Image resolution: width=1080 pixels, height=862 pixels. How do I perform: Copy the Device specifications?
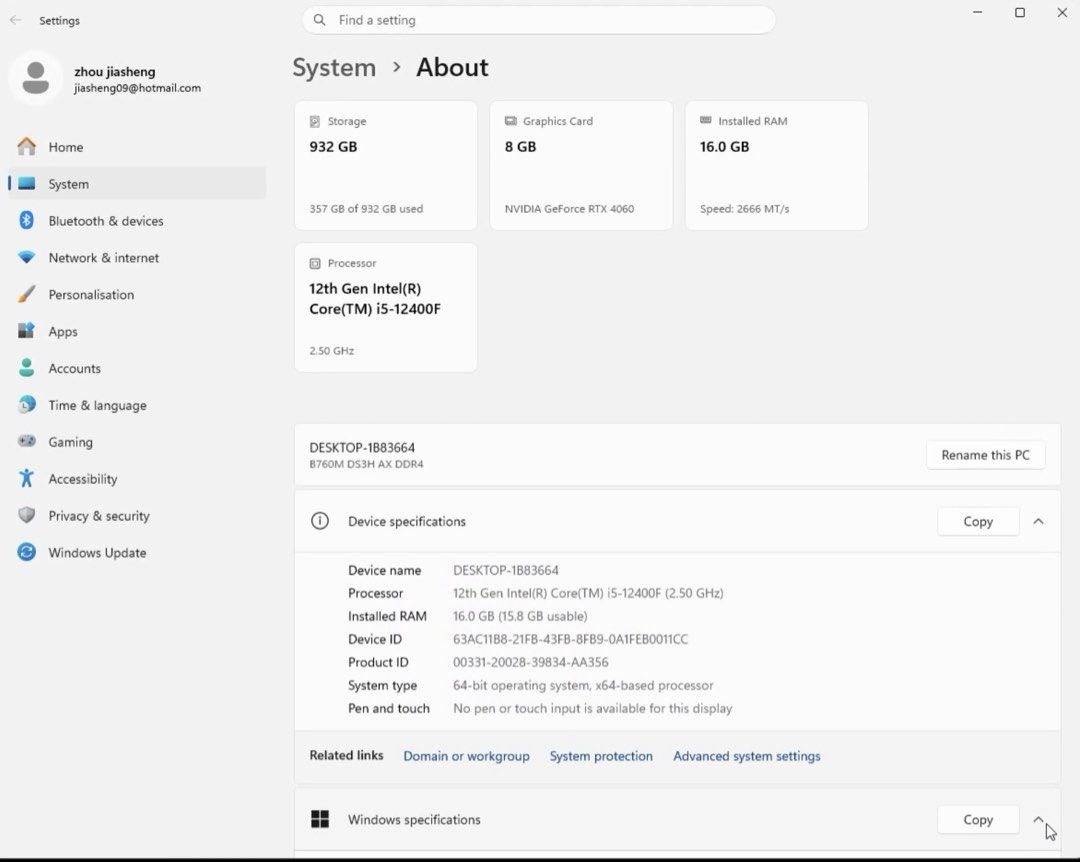[978, 522]
